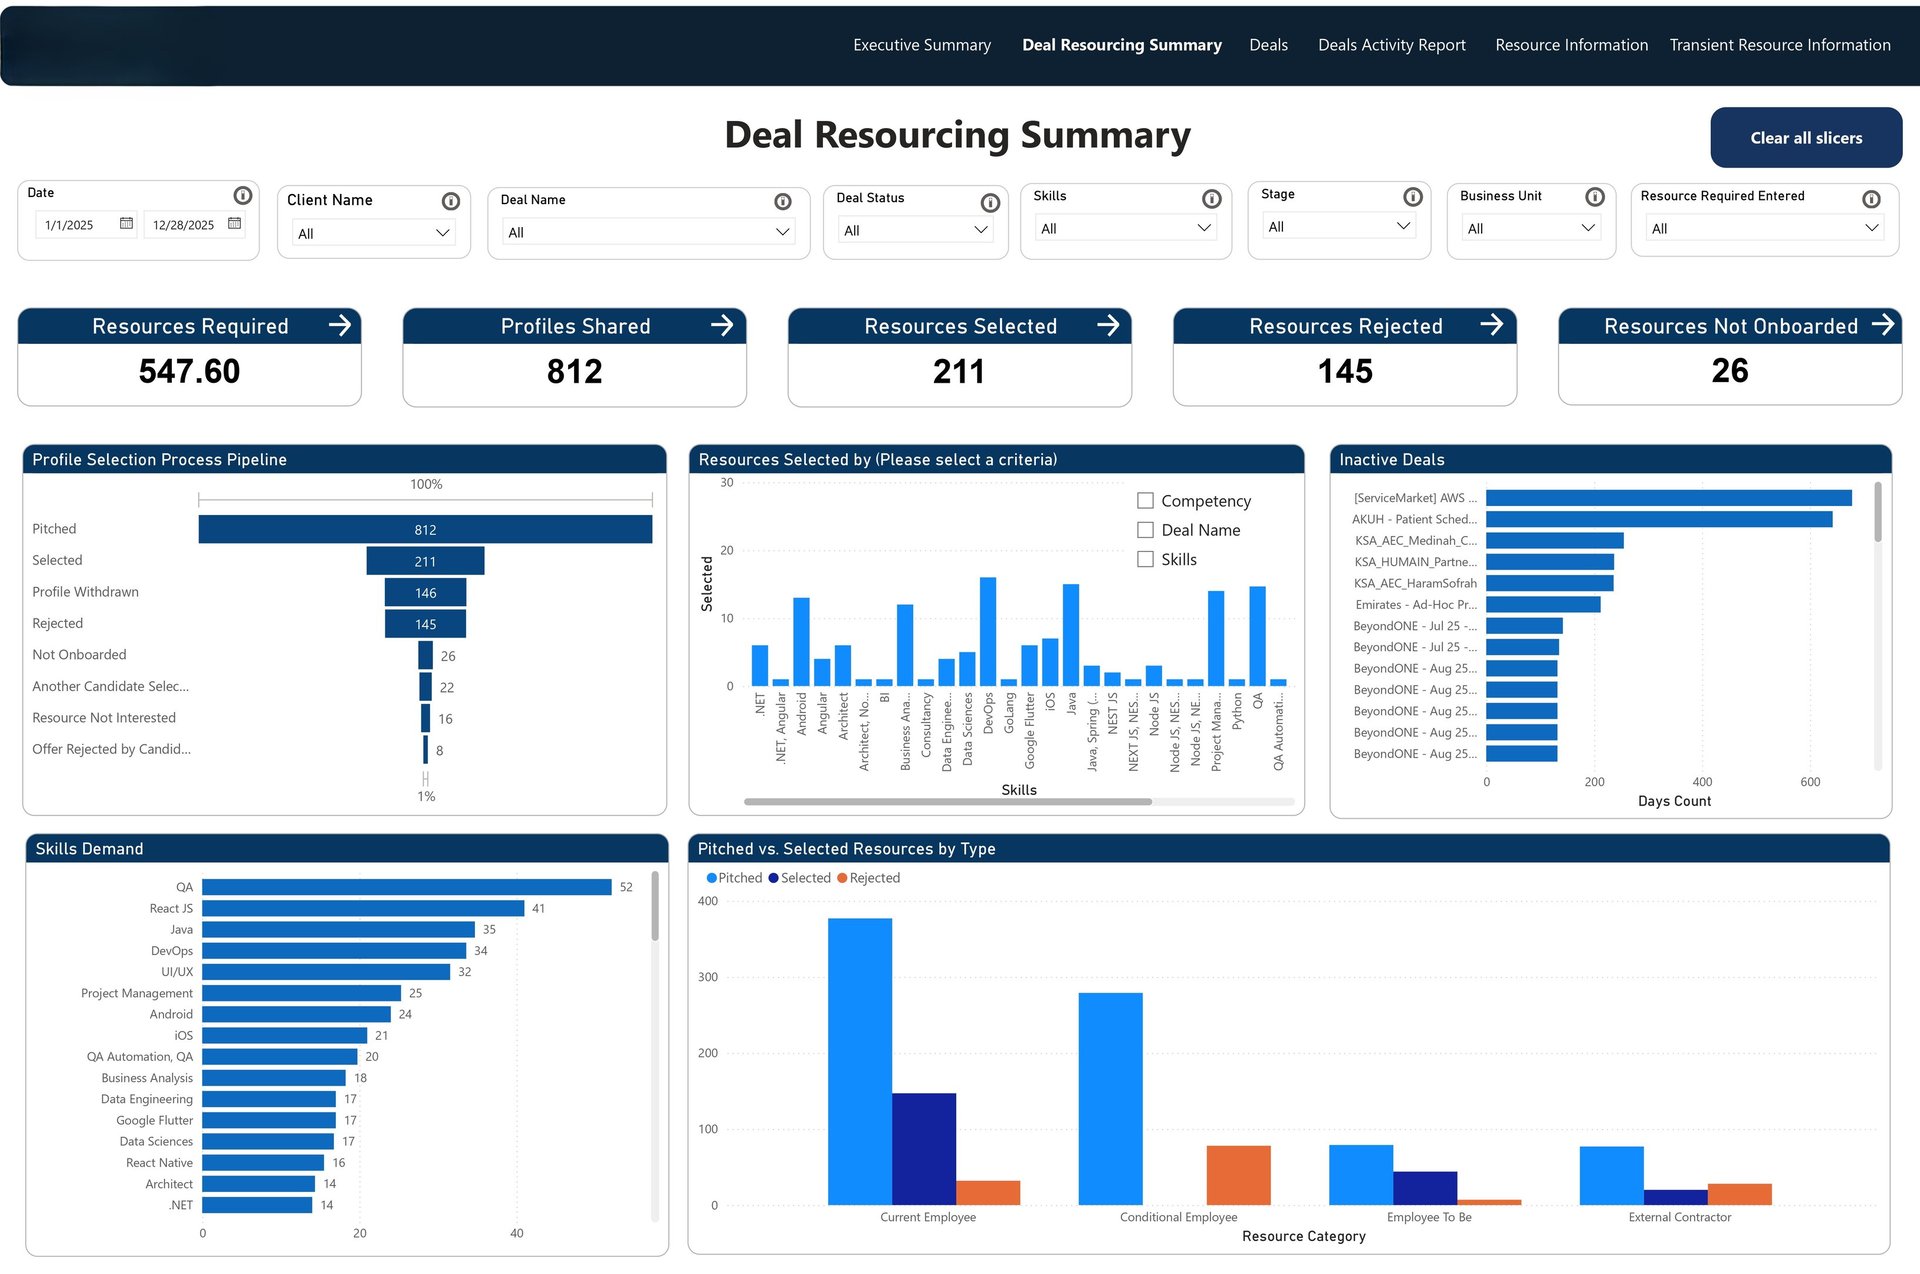The height and width of the screenshot is (1274, 1920).
Task: Check the Deal Name criteria checkbox
Action: (x=1145, y=530)
